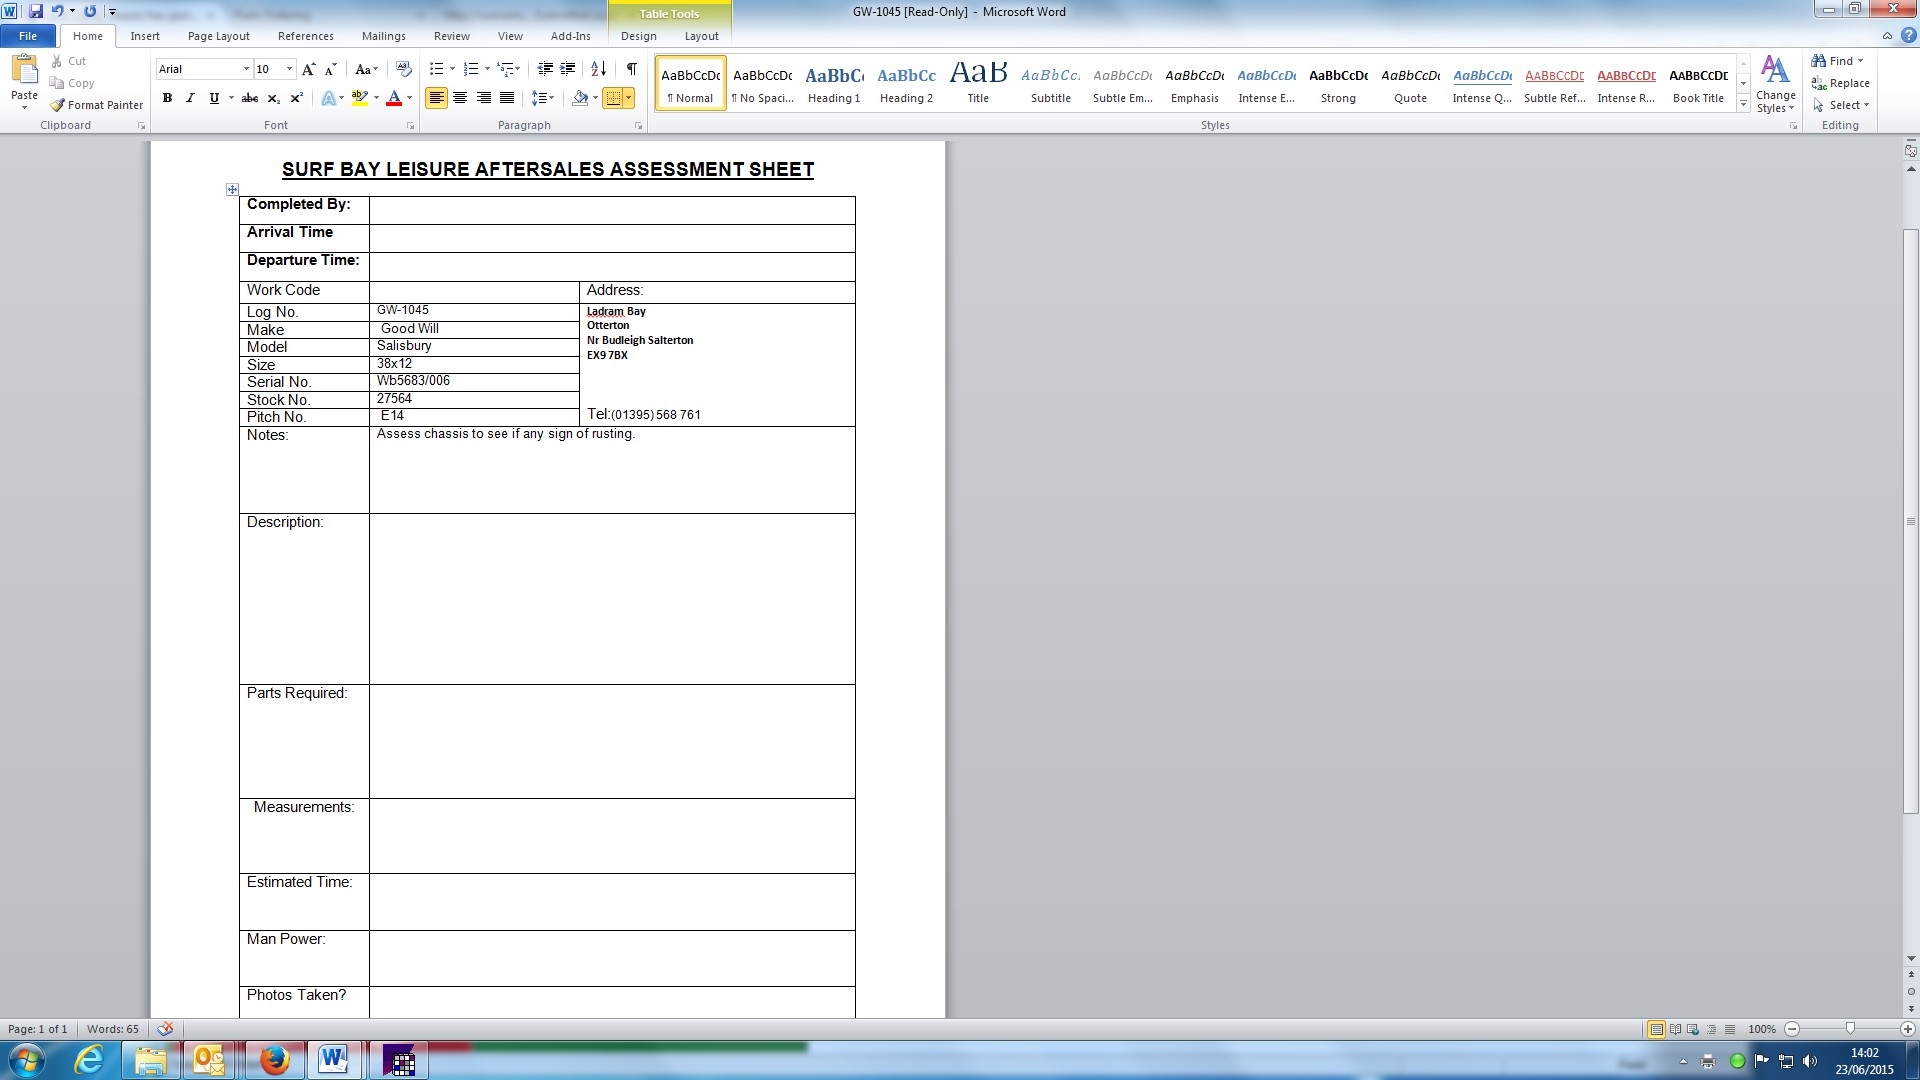Image resolution: width=1920 pixels, height=1080 pixels.
Task: Click the Save icon in quick access toolbar
Action: click(x=36, y=11)
